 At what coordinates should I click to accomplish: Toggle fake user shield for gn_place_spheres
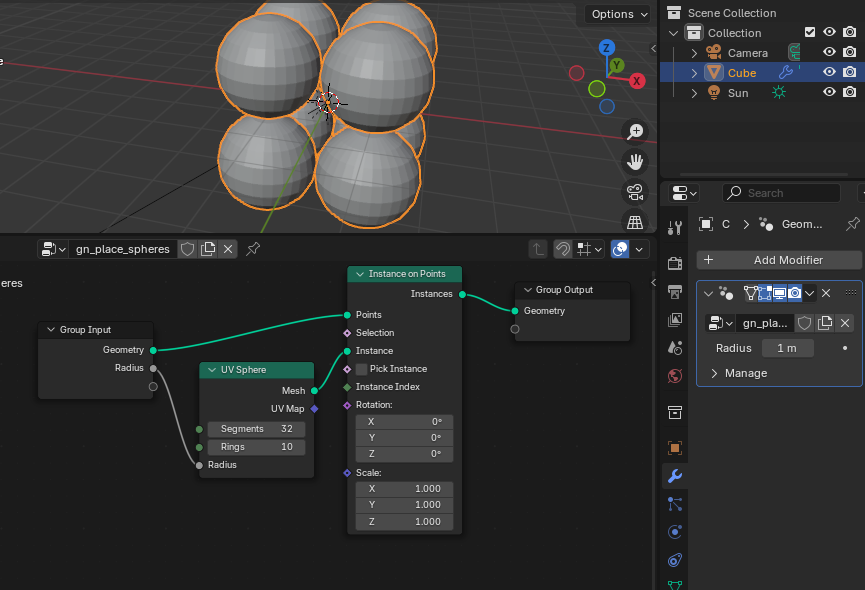[188, 249]
